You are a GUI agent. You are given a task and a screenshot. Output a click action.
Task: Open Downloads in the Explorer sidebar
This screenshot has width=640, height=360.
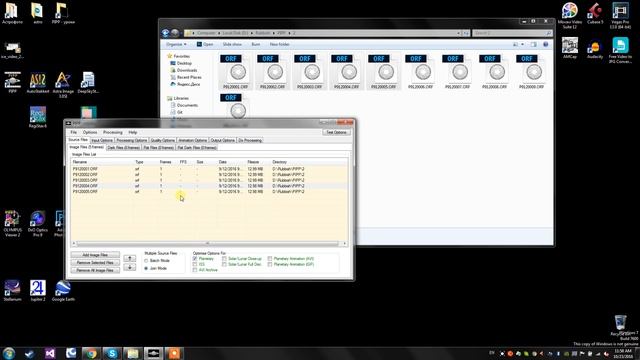click(x=187, y=70)
